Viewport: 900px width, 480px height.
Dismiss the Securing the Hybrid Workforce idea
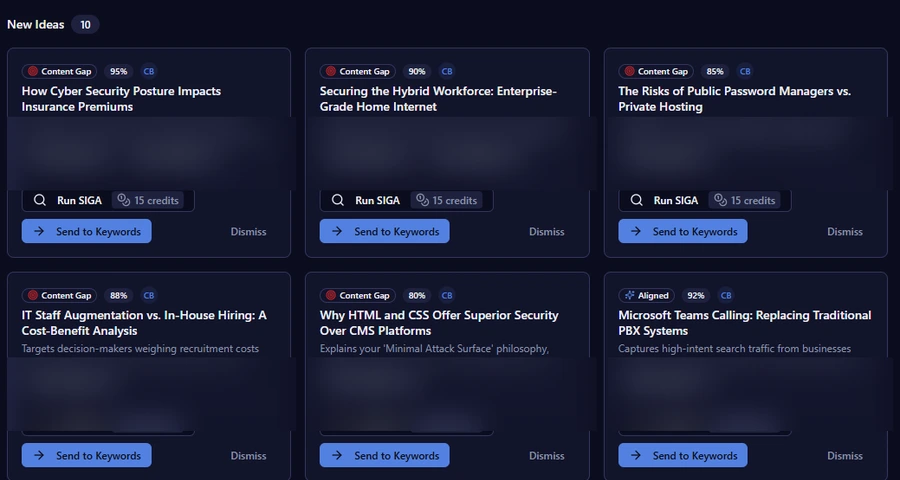[x=546, y=231]
